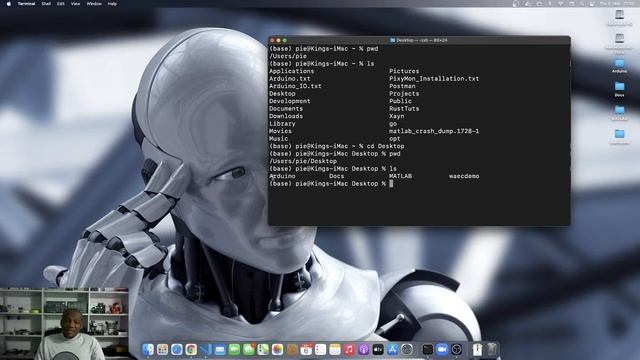This screenshot has height=360, width=640.
Task: Click "matlab_crash_dump.1728-1" in the Terminal
Action: click(x=434, y=131)
